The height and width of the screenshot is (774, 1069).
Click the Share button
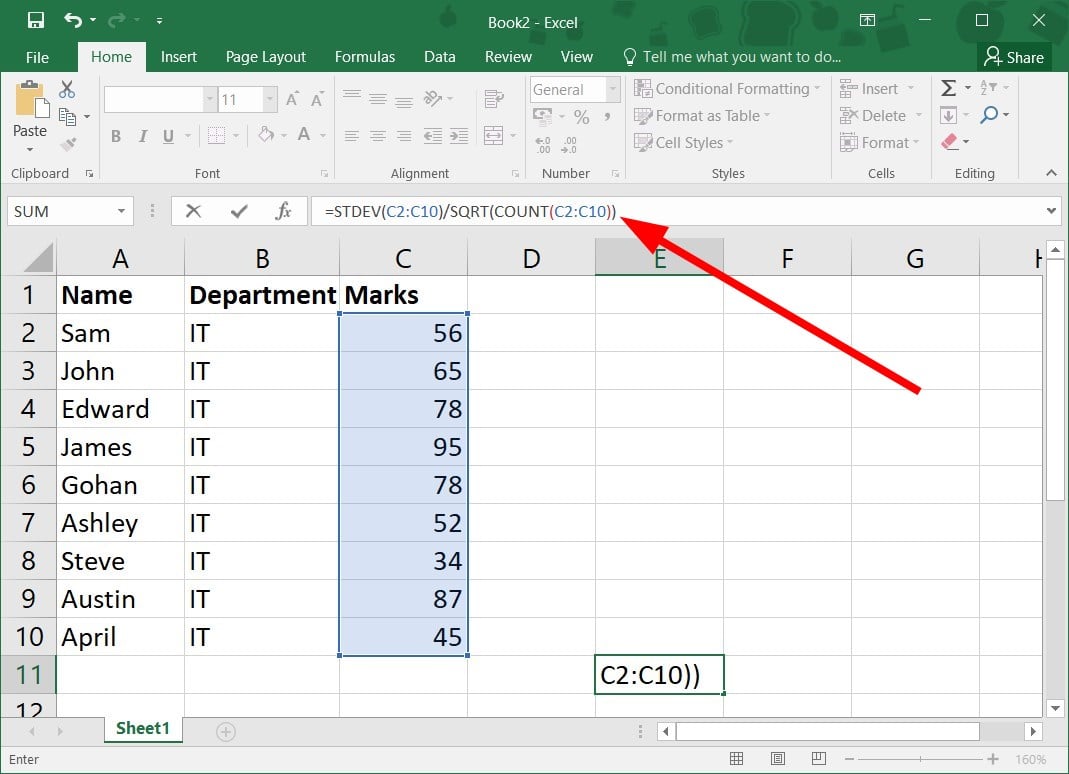coord(1014,57)
